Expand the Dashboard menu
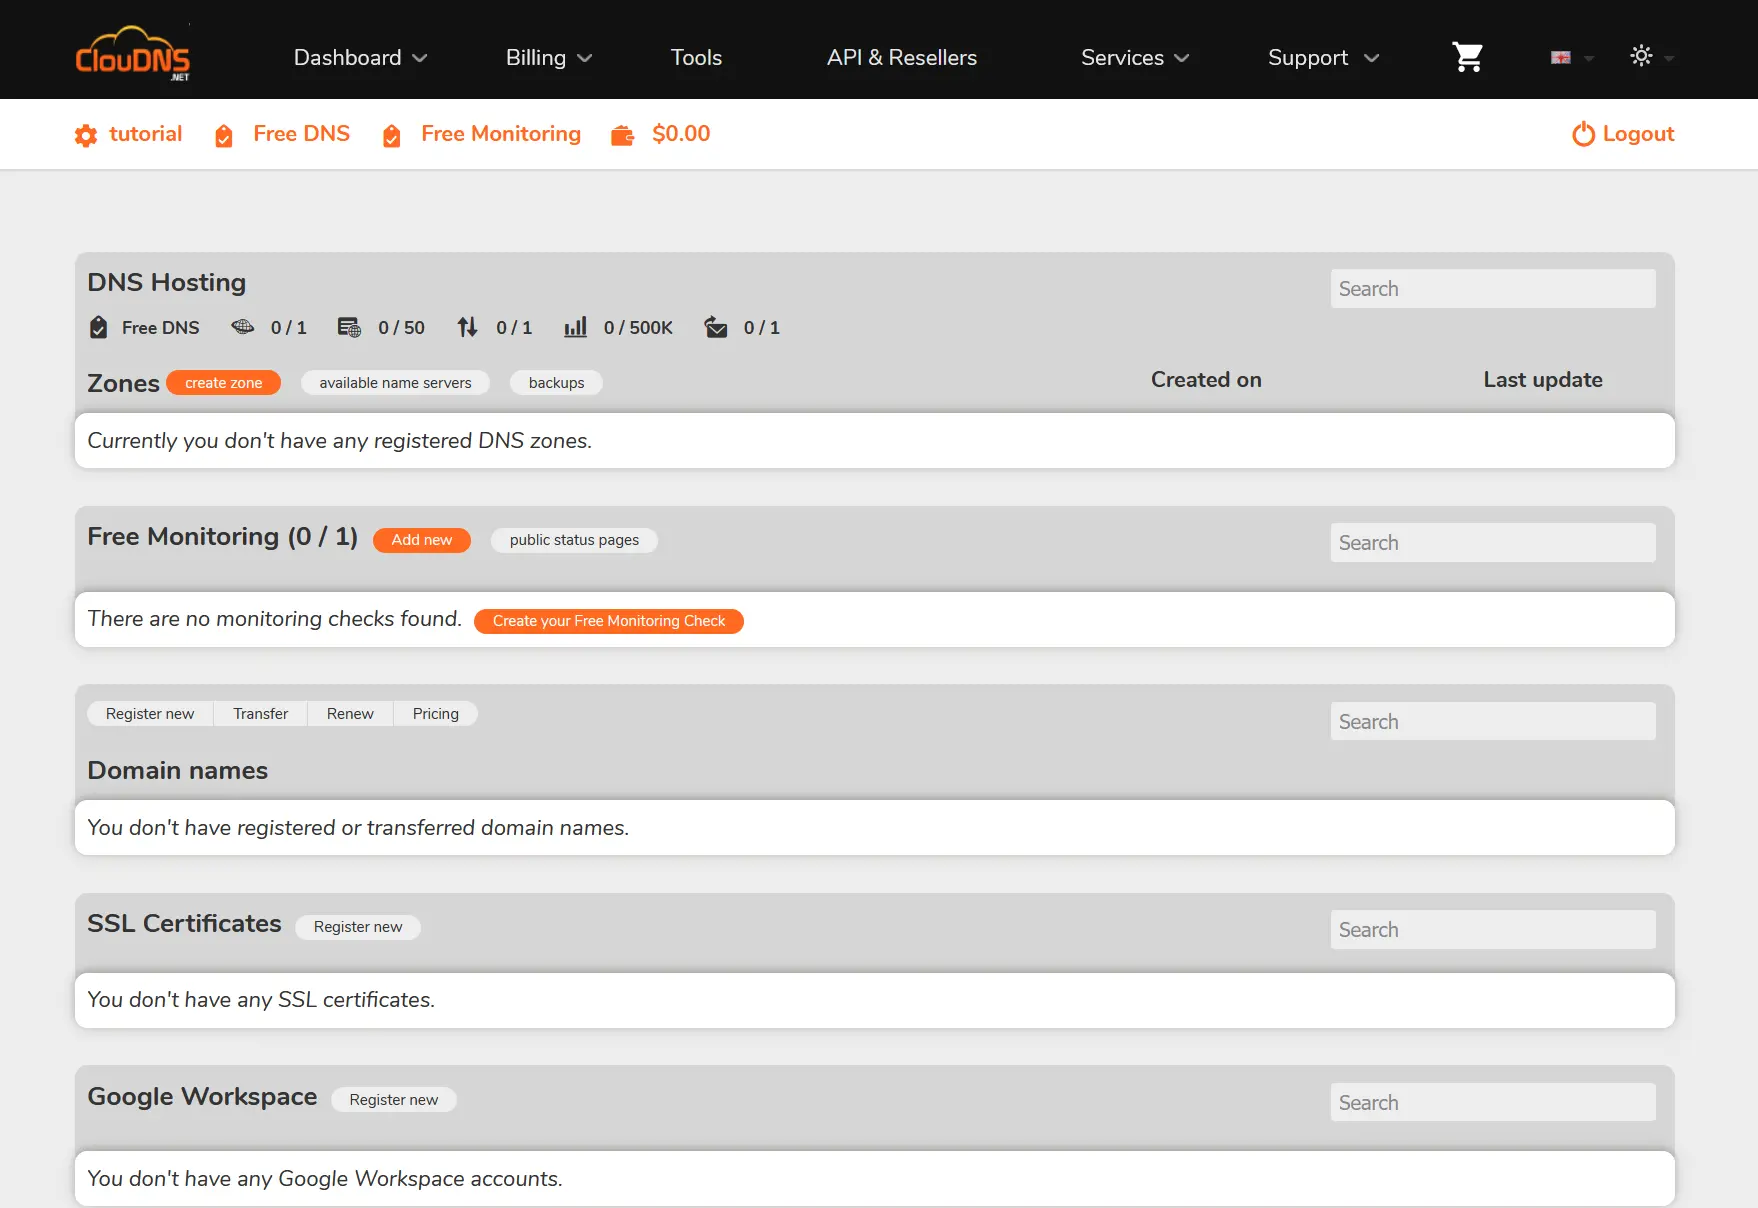The height and width of the screenshot is (1208, 1758). click(x=360, y=58)
